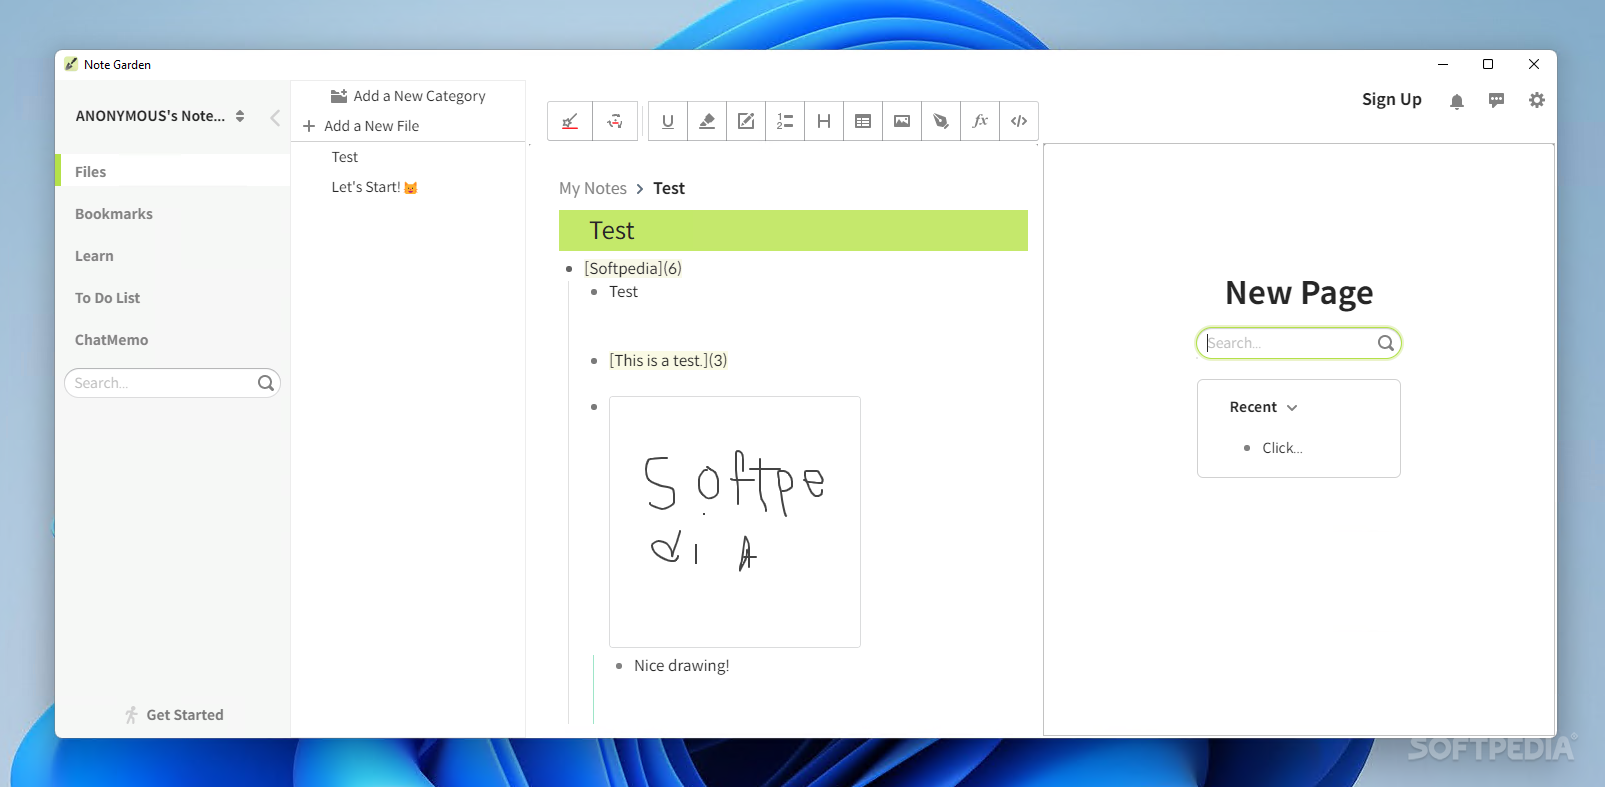The width and height of the screenshot is (1605, 787).
Task: Click the plus icon for new file
Action: [309, 126]
